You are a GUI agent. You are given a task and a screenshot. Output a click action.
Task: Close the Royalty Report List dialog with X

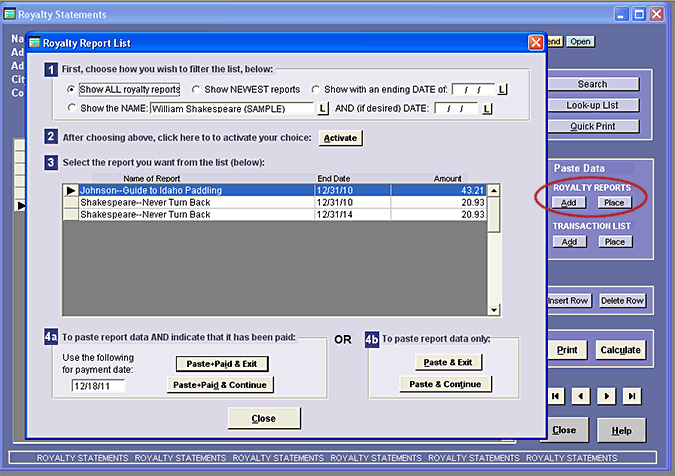point(536,43)
